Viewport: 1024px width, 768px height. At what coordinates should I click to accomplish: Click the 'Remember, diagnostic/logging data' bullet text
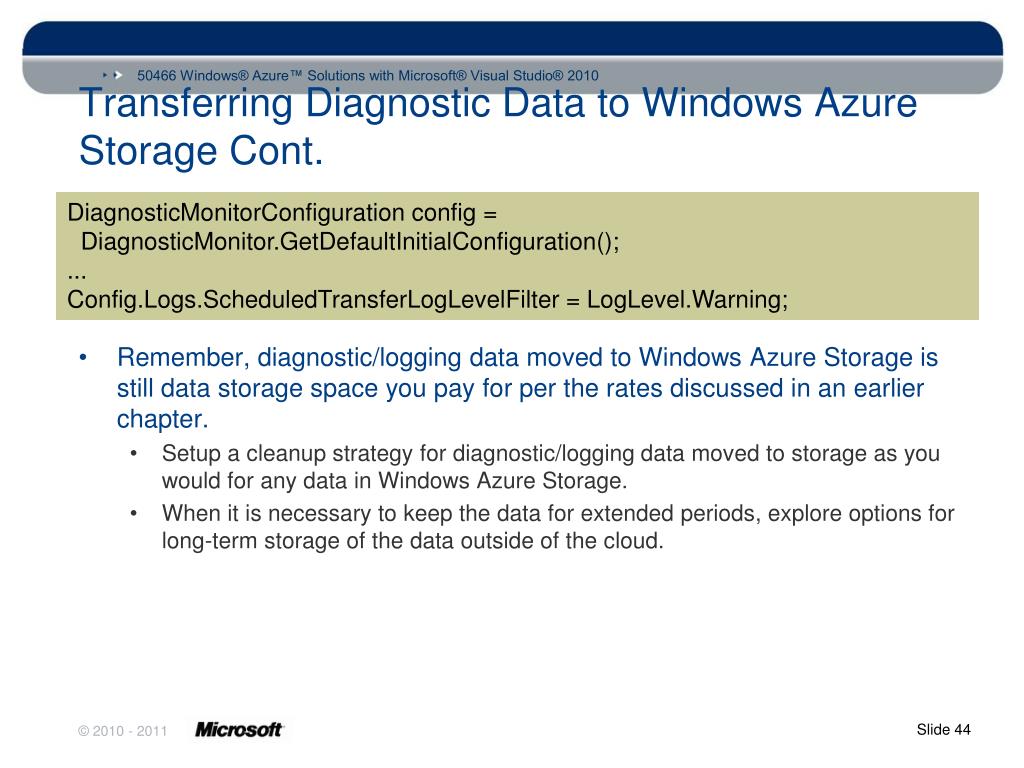[528, 388]
